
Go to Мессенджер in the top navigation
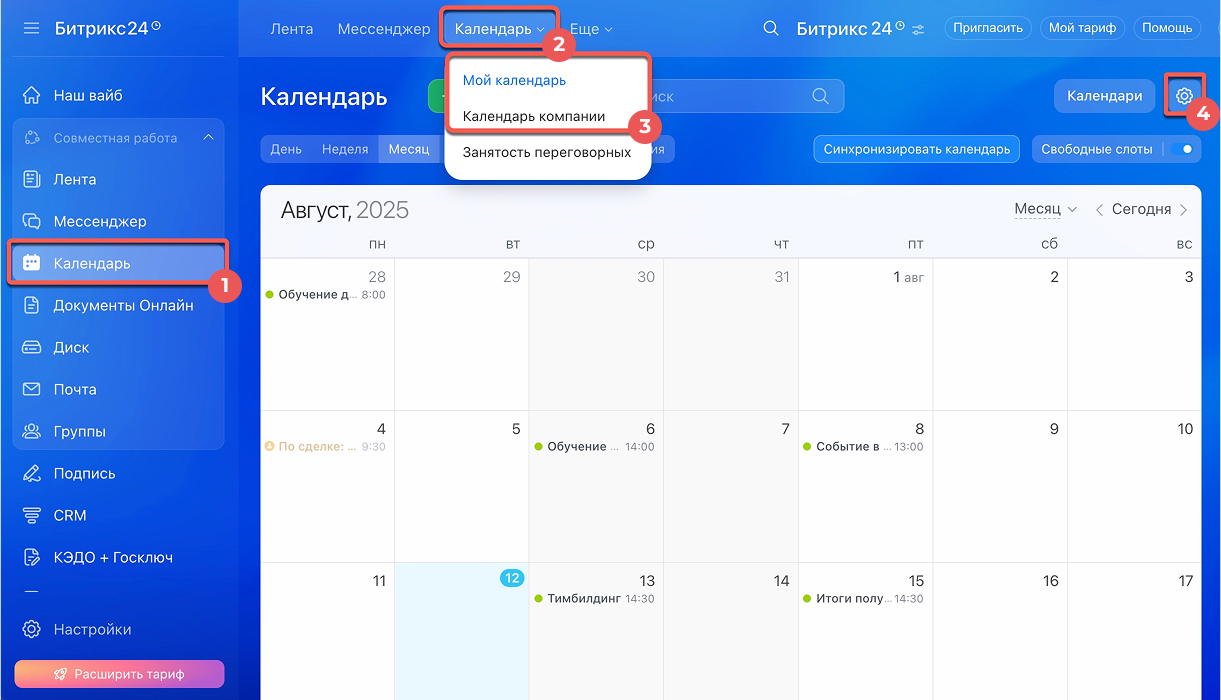pyautogui.click(x=384, y=29)
